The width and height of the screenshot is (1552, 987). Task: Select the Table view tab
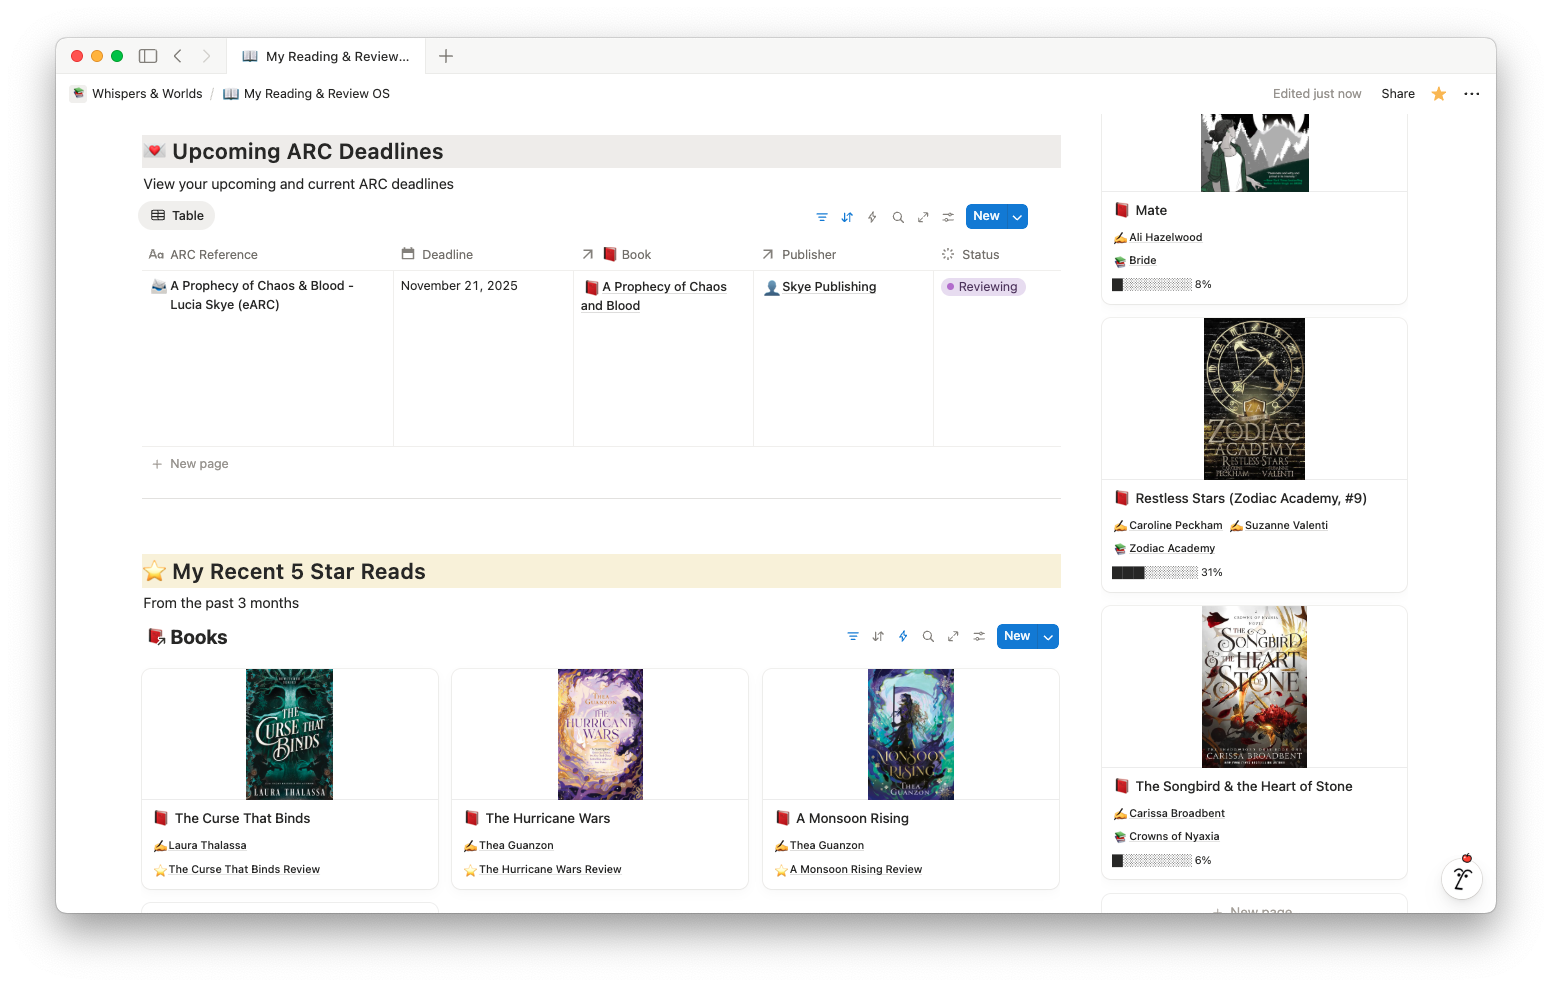click(x=177, y=216)
